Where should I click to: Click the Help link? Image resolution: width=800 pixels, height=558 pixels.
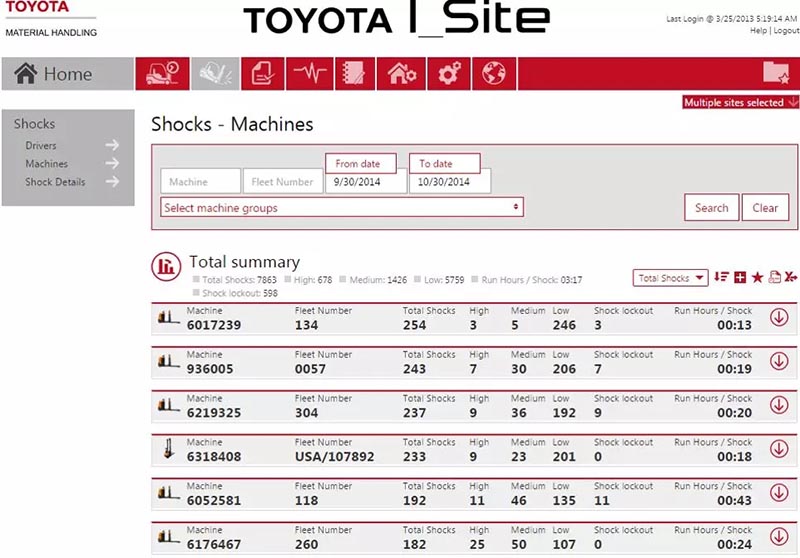point(758,31)
